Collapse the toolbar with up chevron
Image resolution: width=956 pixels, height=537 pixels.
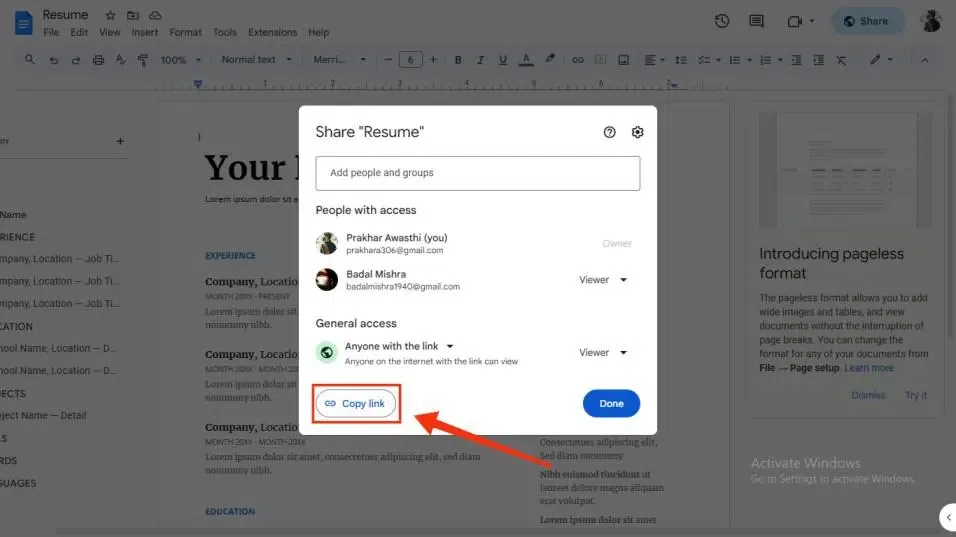pyautogui.click(x=925, y=60)
